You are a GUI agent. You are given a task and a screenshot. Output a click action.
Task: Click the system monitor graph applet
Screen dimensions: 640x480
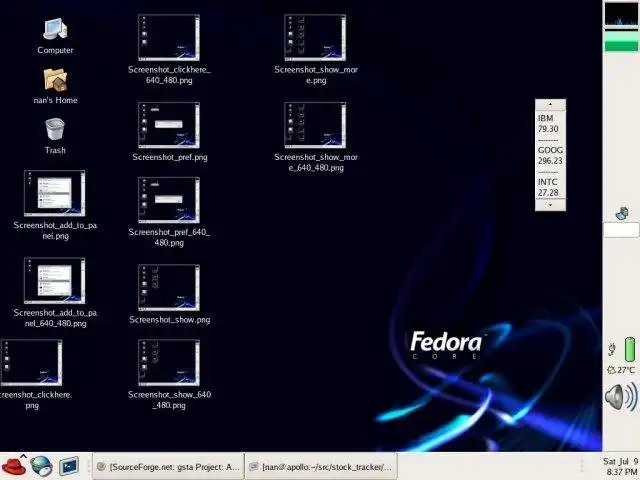(621, 14)
